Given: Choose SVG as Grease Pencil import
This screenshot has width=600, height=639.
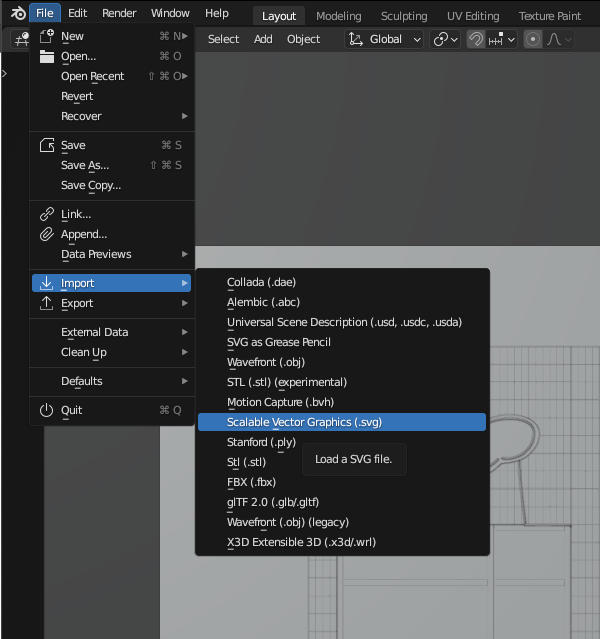Looking at the screenshot, I should (342, 342).
